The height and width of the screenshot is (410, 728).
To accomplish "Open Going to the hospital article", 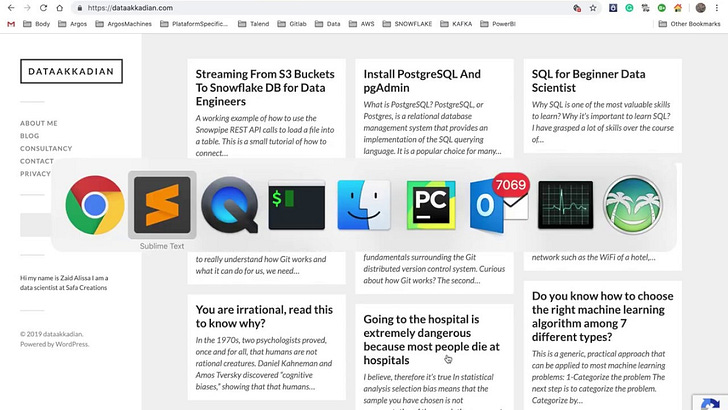I will pos(431,339).
